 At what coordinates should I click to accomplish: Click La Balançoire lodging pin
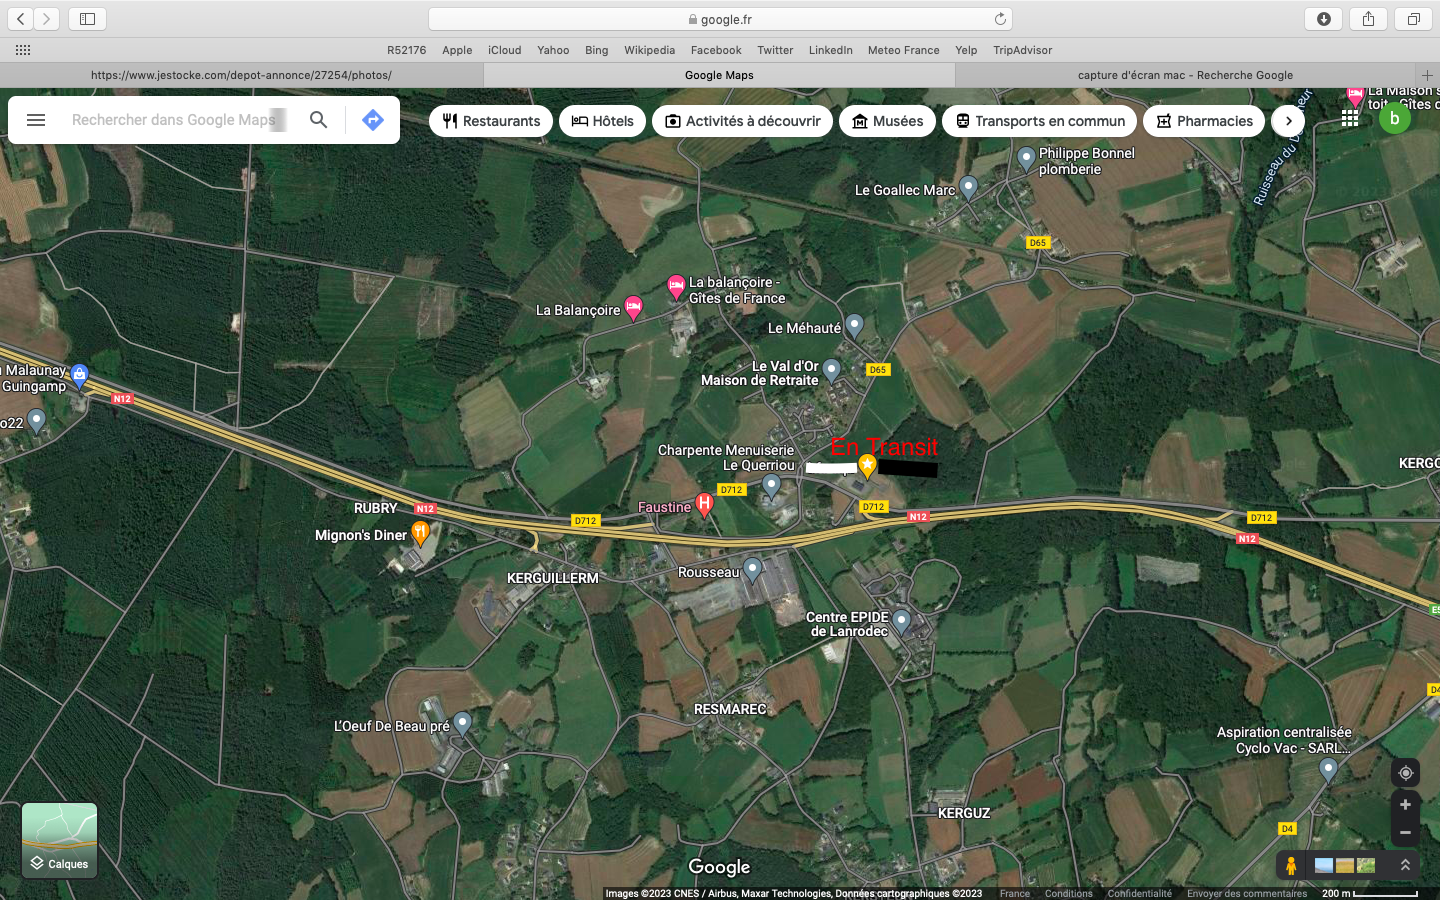[633, 308]
